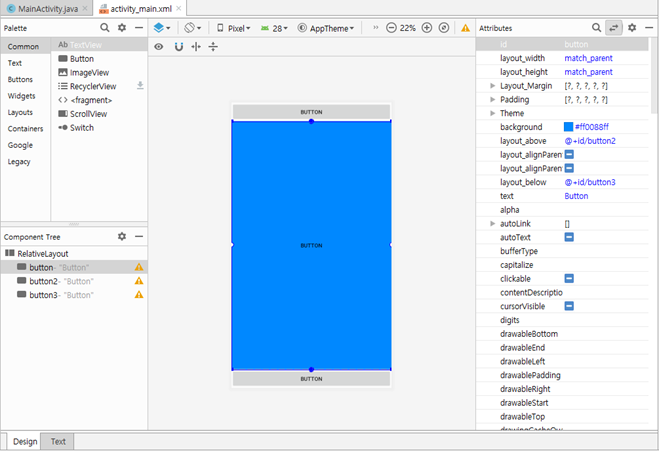The width and height of the screenshot is (659, 451).
Task: Open Palette settings gear
Action: 122,28
